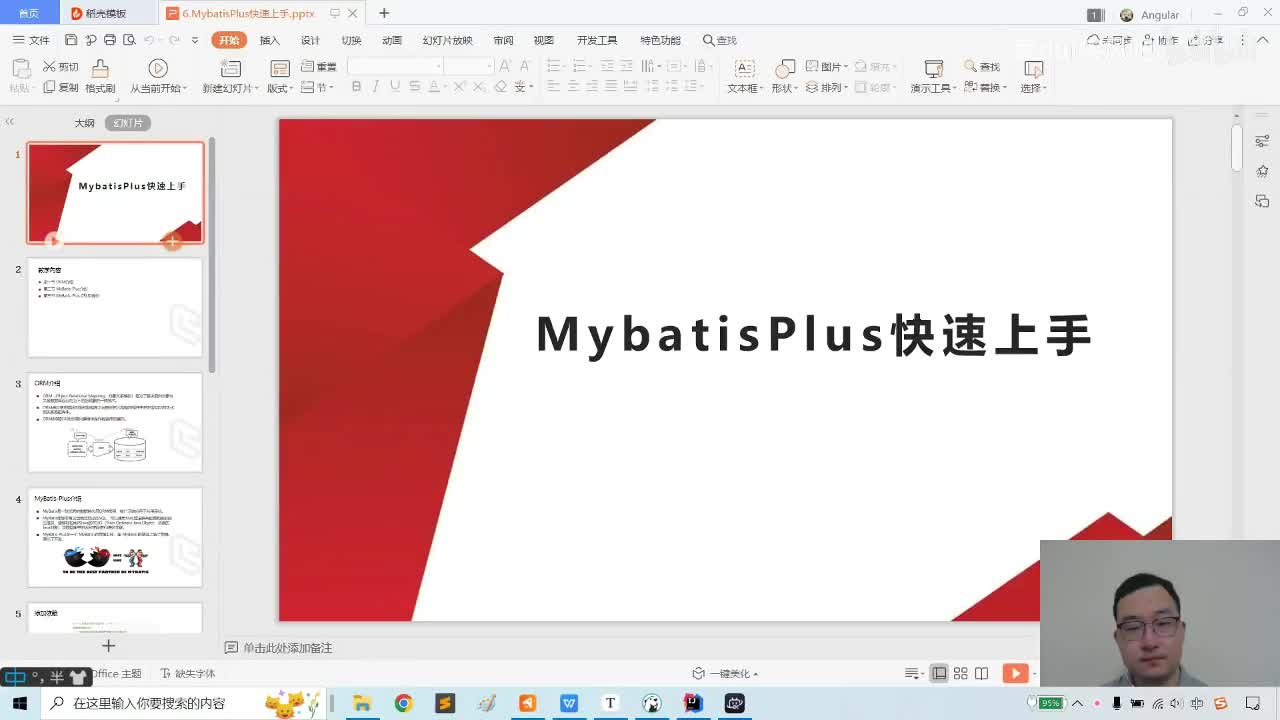The height and width of the screenshot is (720, 1280).
Task: Add slide with plus below thumbnails
Action: pos(109,646)
